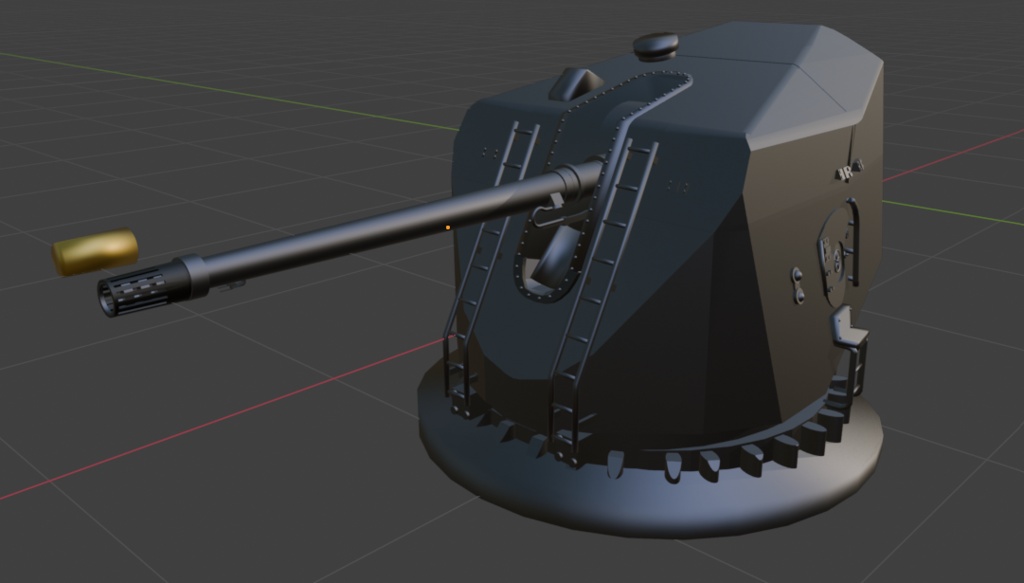Click the orange origin dot on barrel

click(x=447, y=227)
